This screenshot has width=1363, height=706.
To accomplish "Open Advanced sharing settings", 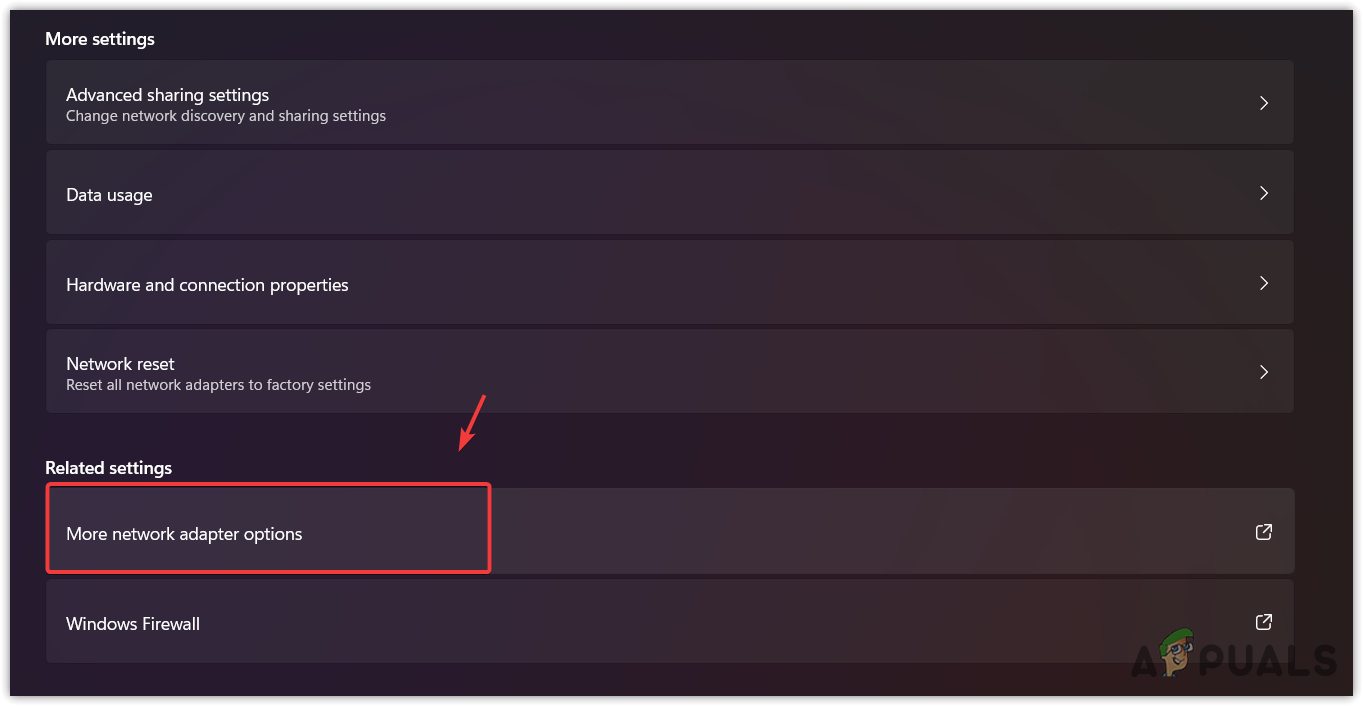I will [x=167, y=95].
